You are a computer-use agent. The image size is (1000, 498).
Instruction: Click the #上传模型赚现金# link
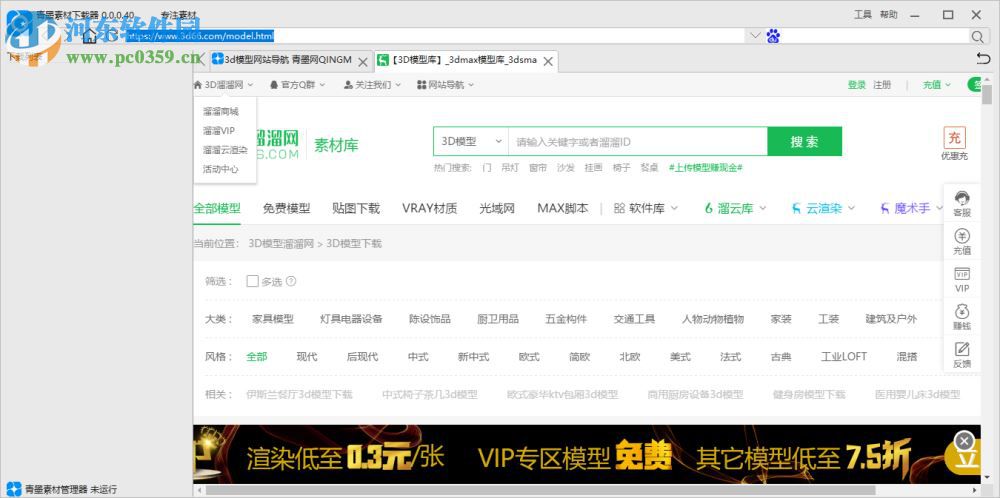click(705, 168)
